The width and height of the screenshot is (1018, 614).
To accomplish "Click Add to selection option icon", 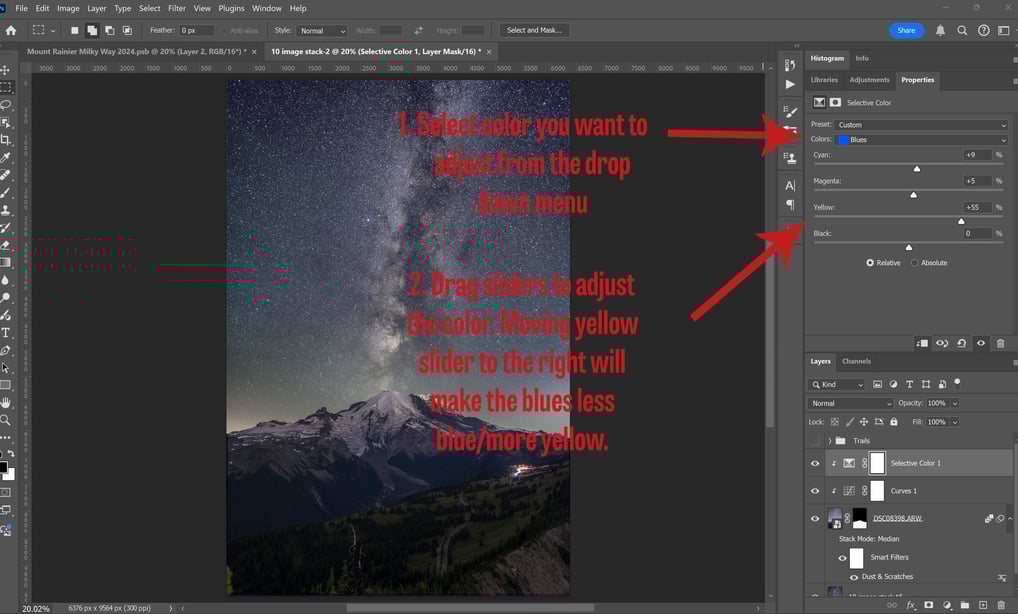I will click(92, 31).
